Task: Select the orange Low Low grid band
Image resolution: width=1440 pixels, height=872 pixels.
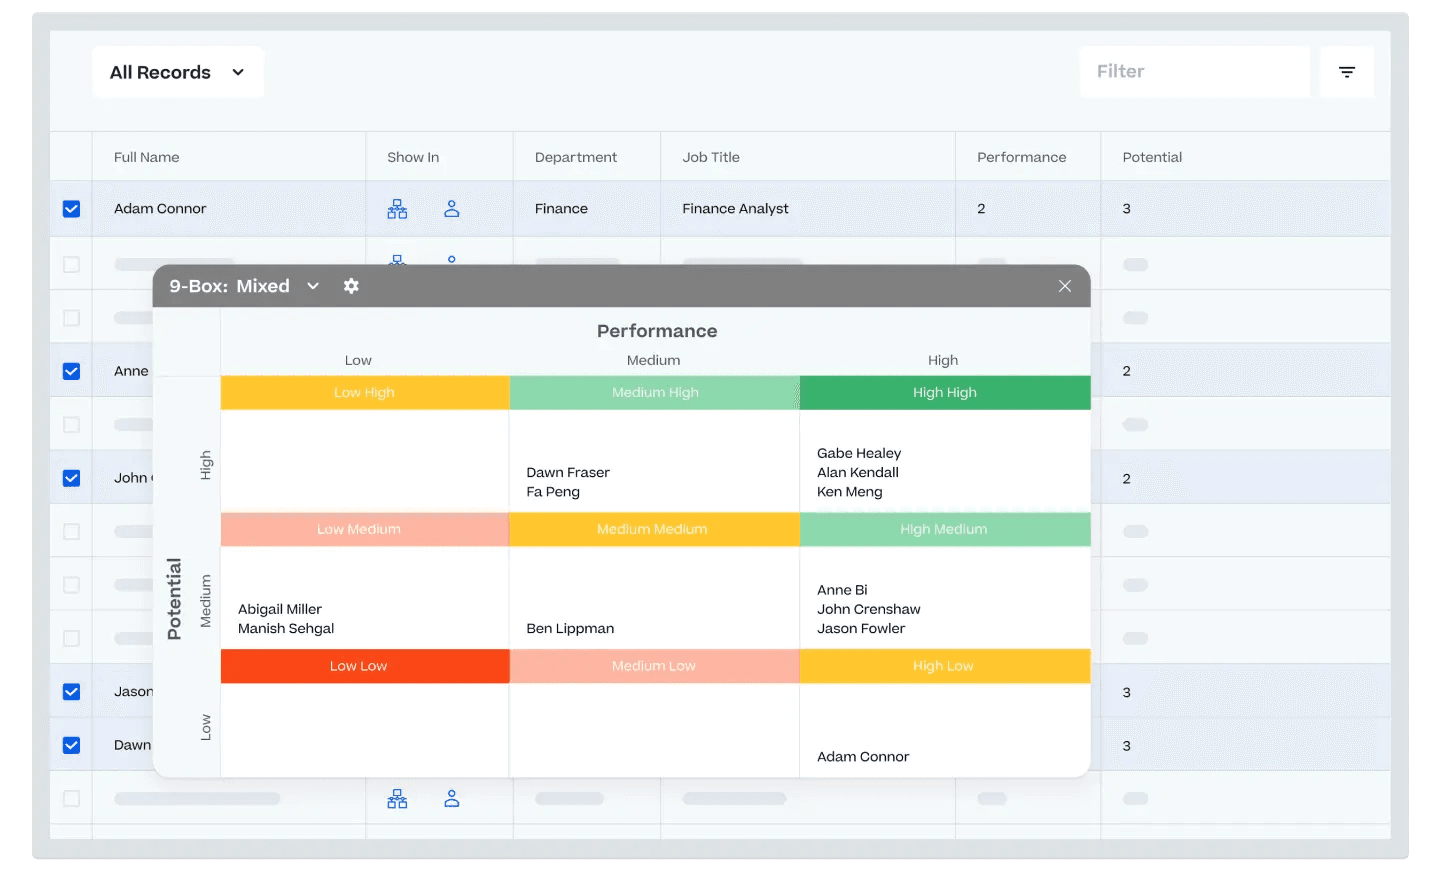Action: point(364,666)
